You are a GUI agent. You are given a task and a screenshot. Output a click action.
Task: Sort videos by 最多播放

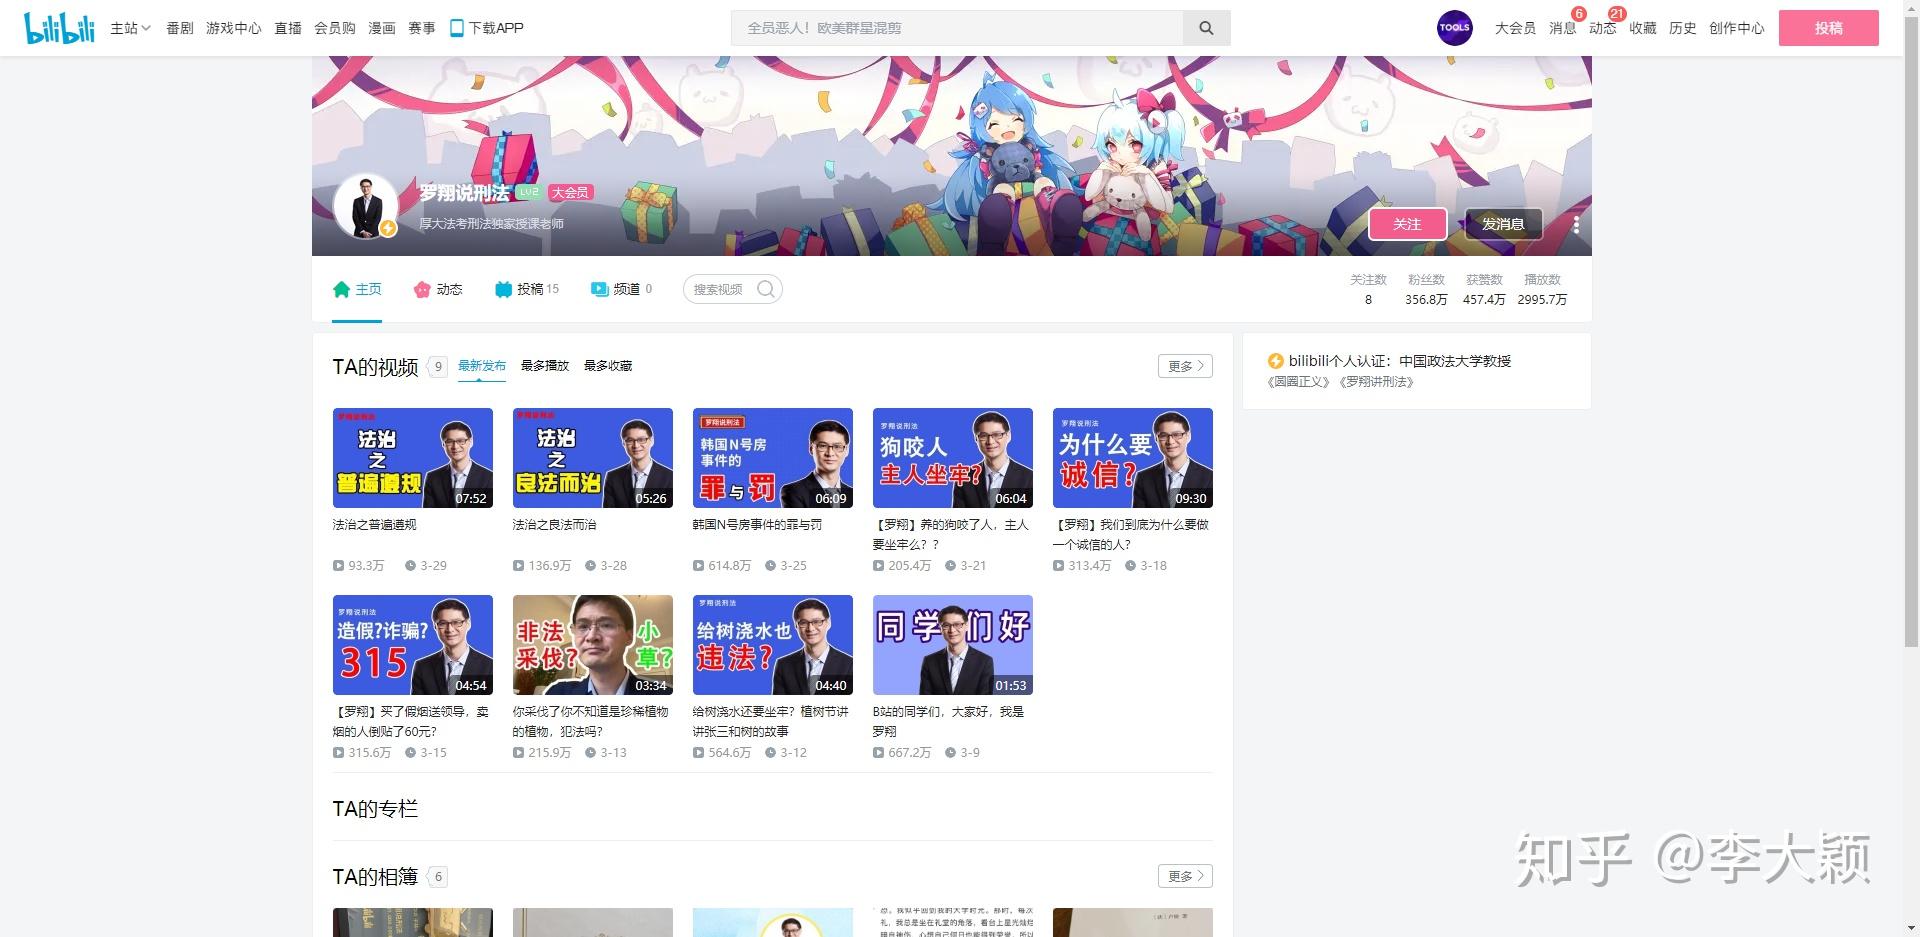[545, 366]
